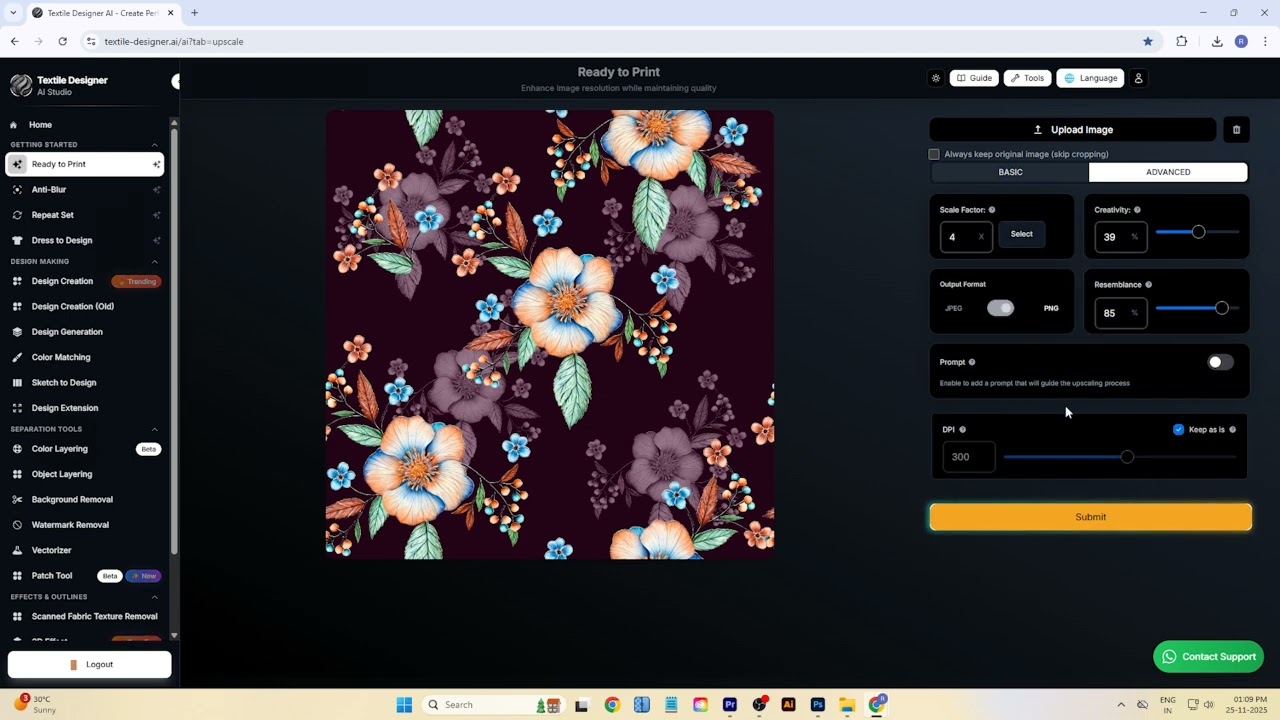Toggle Output Format between JPEG and PNG
The height and width of the screenshot is (720, 1280).
pyautogui.click(x=1001, y=308)
